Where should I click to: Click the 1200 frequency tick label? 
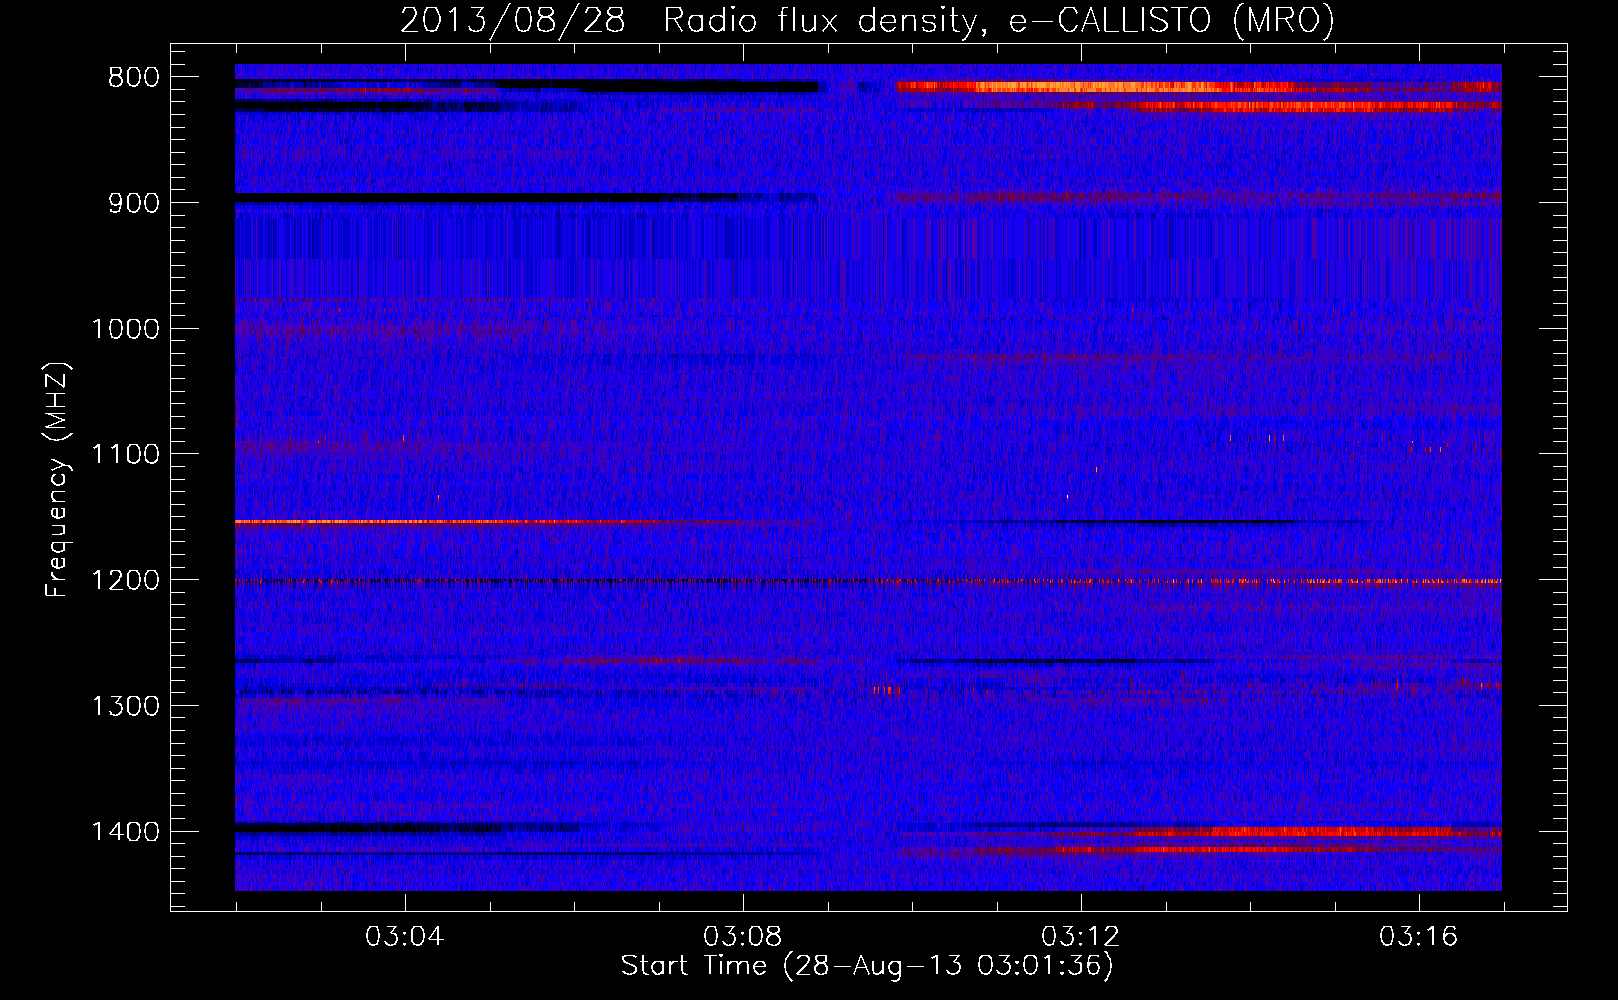click(125, 581)
